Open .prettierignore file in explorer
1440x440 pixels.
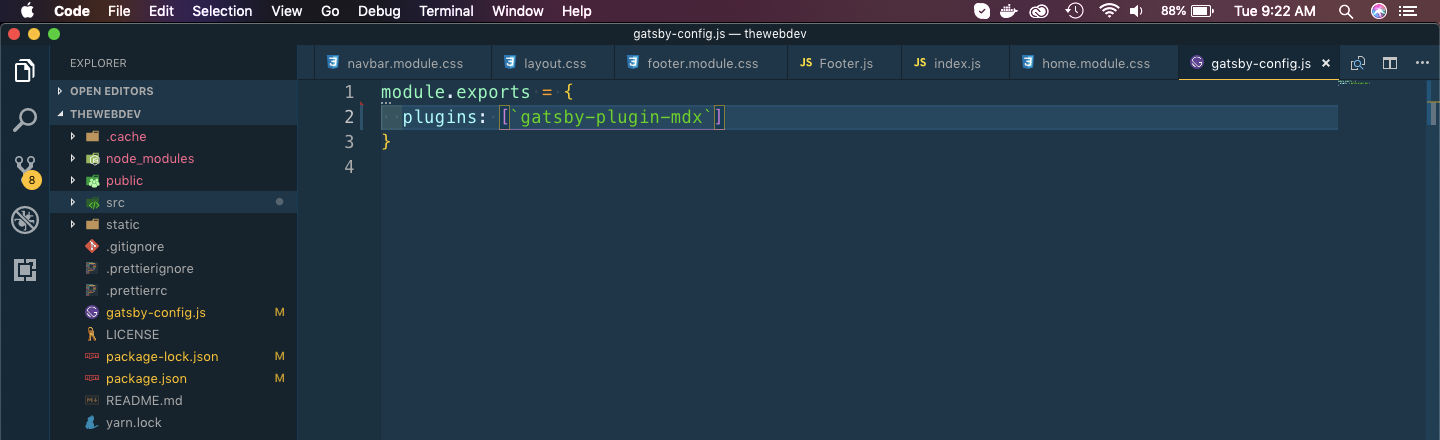point(173,268)
